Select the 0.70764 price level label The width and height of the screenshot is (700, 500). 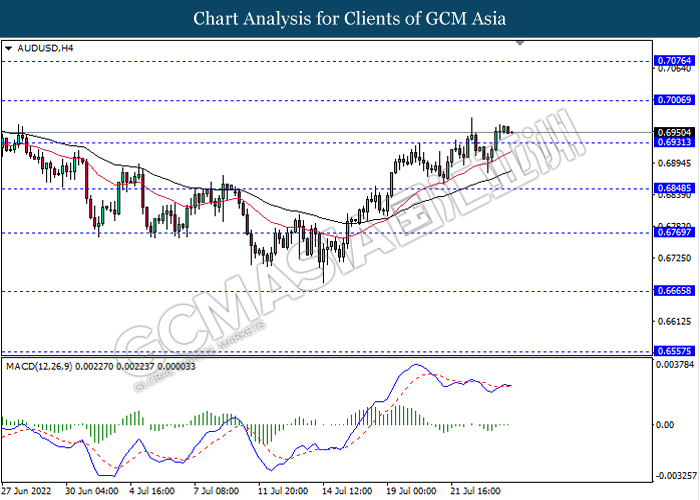click(x=675, y=60)
